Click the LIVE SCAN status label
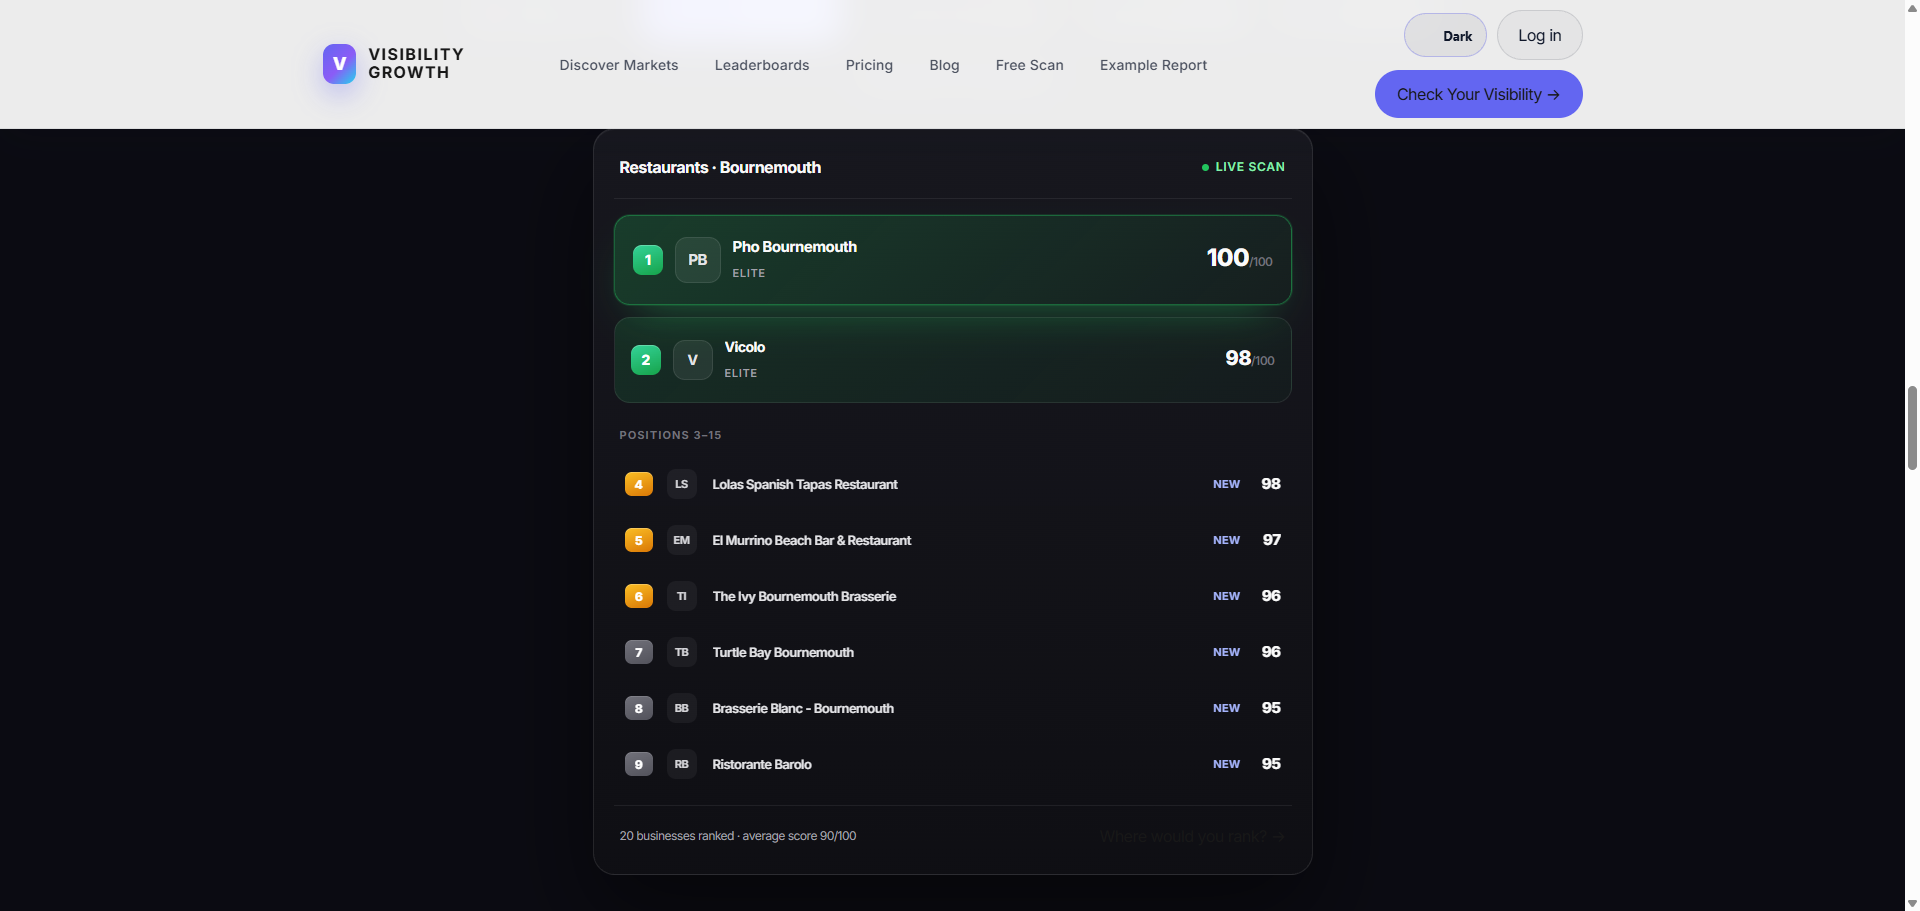The height and width of the screenshot is (911, 1920). [1243, 167]
